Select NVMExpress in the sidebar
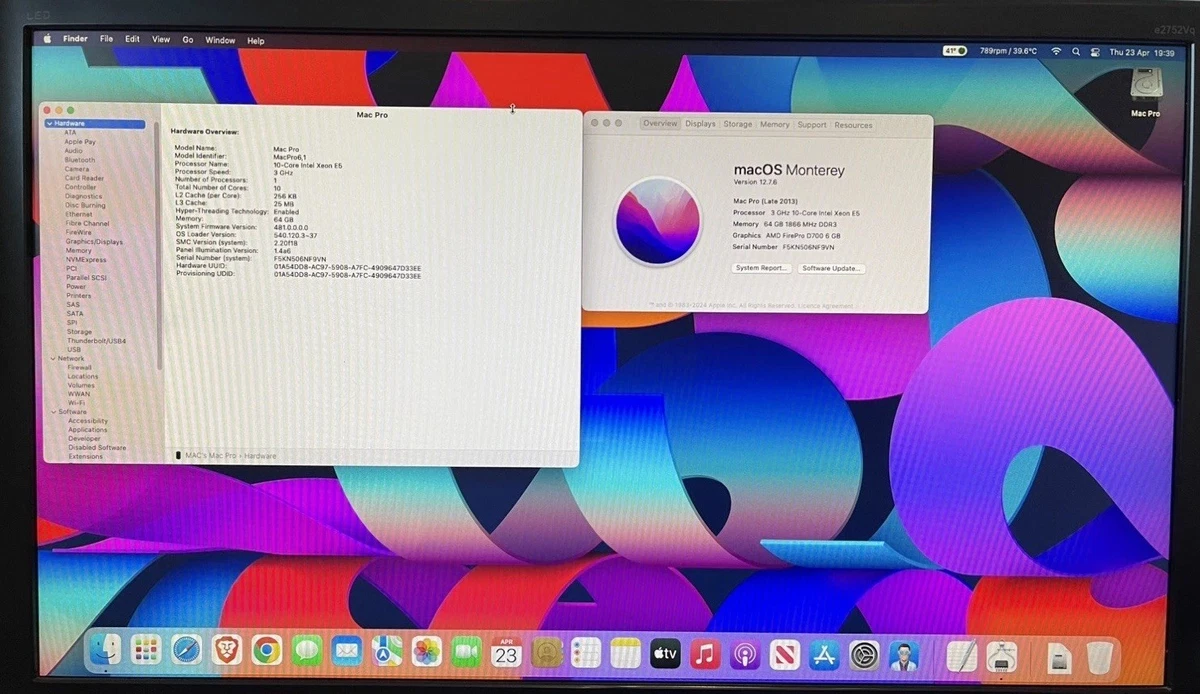The width and height of the screenshot is (1200, 694). click(85, 259)
